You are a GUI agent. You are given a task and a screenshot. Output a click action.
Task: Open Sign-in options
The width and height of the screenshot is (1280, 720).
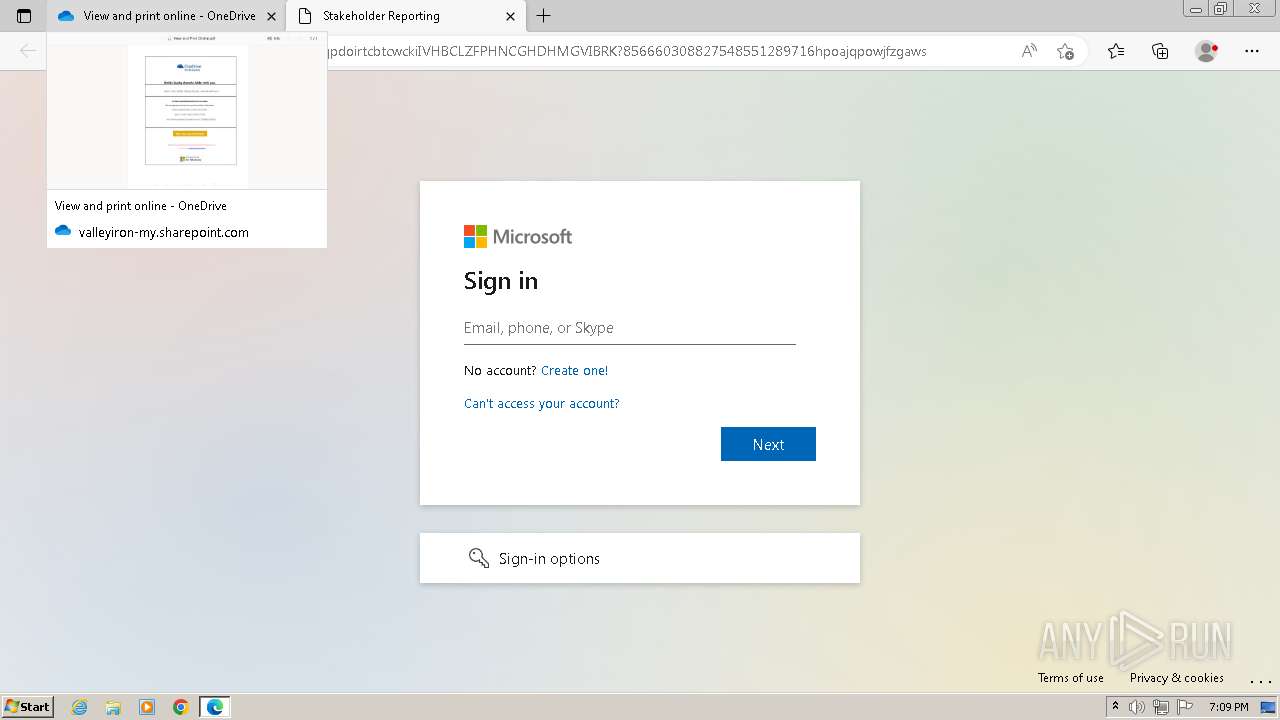640,558
